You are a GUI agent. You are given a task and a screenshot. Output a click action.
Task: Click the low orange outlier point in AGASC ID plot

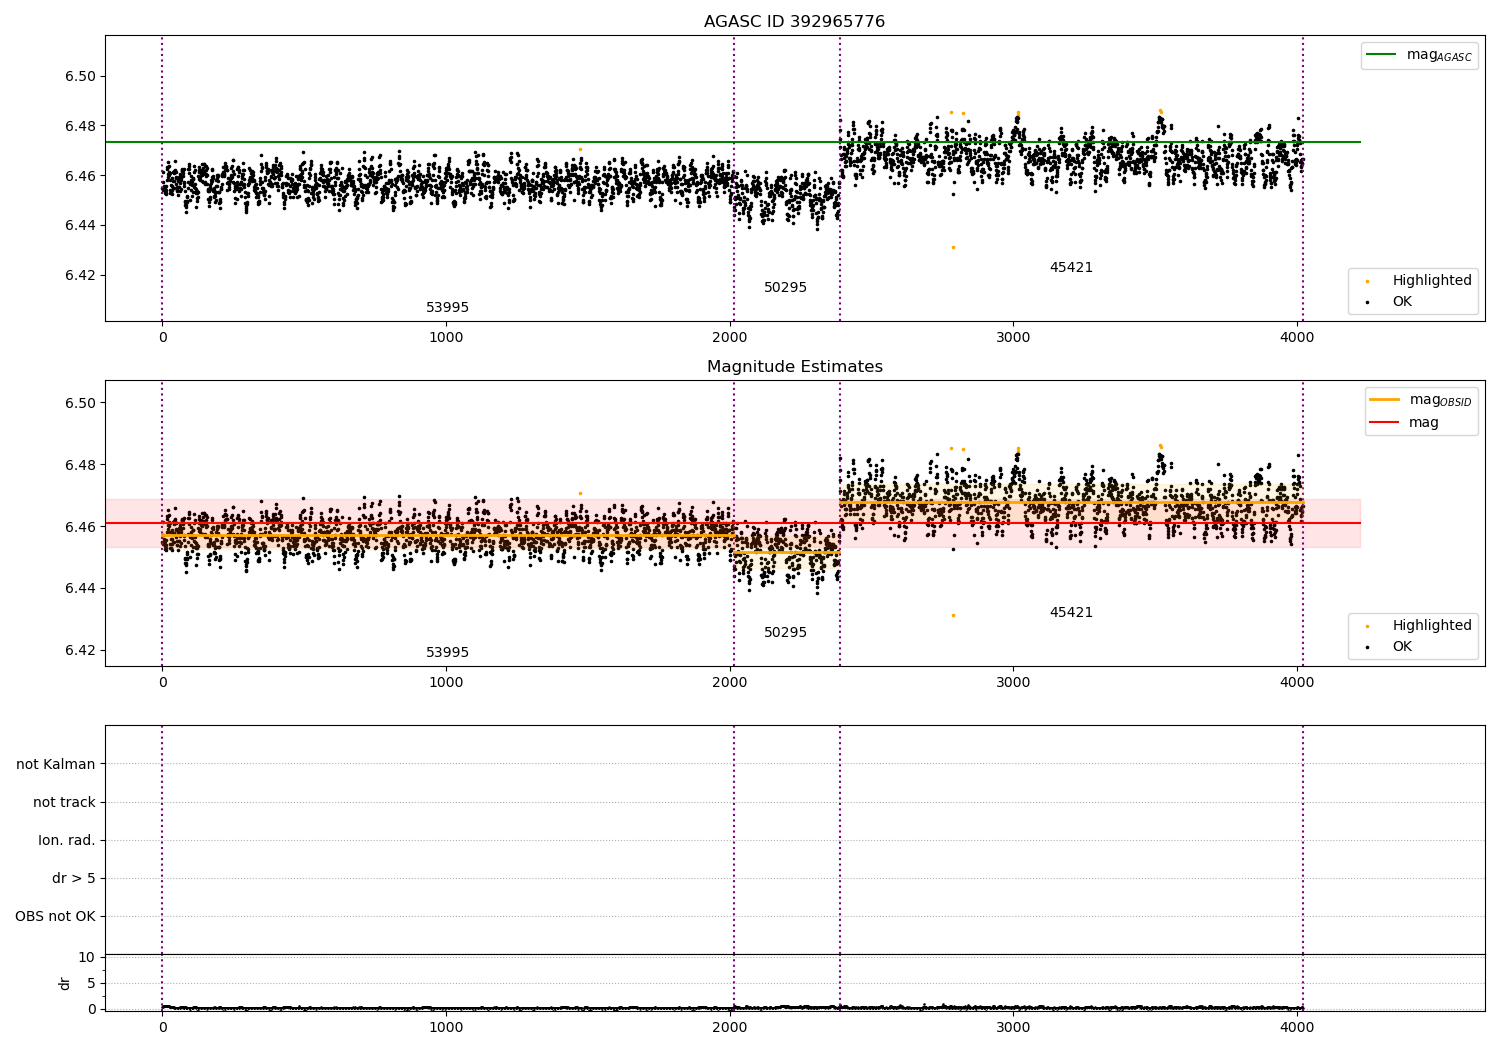click(x=953, y=247)
